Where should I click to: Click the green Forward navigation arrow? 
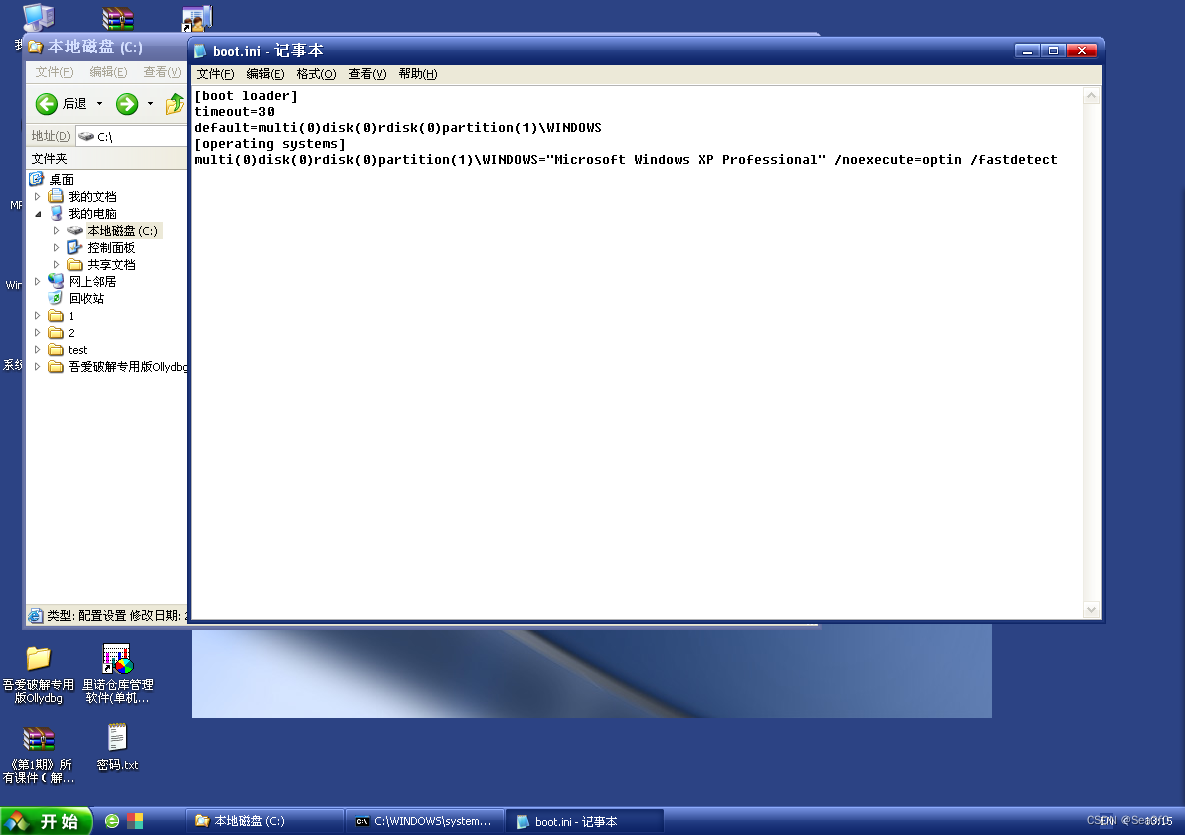pyautogui.click(x=126, y=104)
